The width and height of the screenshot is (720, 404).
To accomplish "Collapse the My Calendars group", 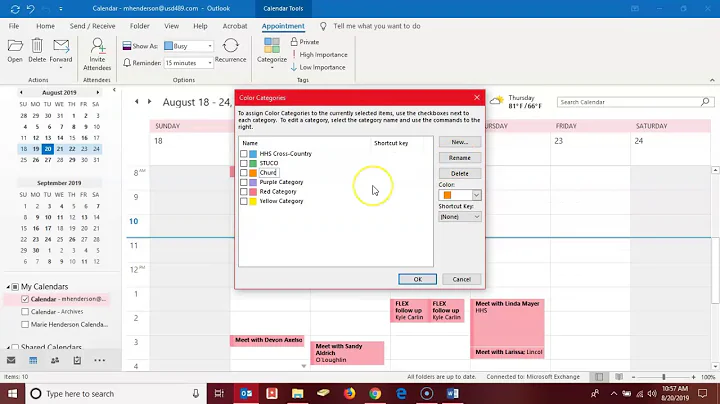I will coord(8,286).
